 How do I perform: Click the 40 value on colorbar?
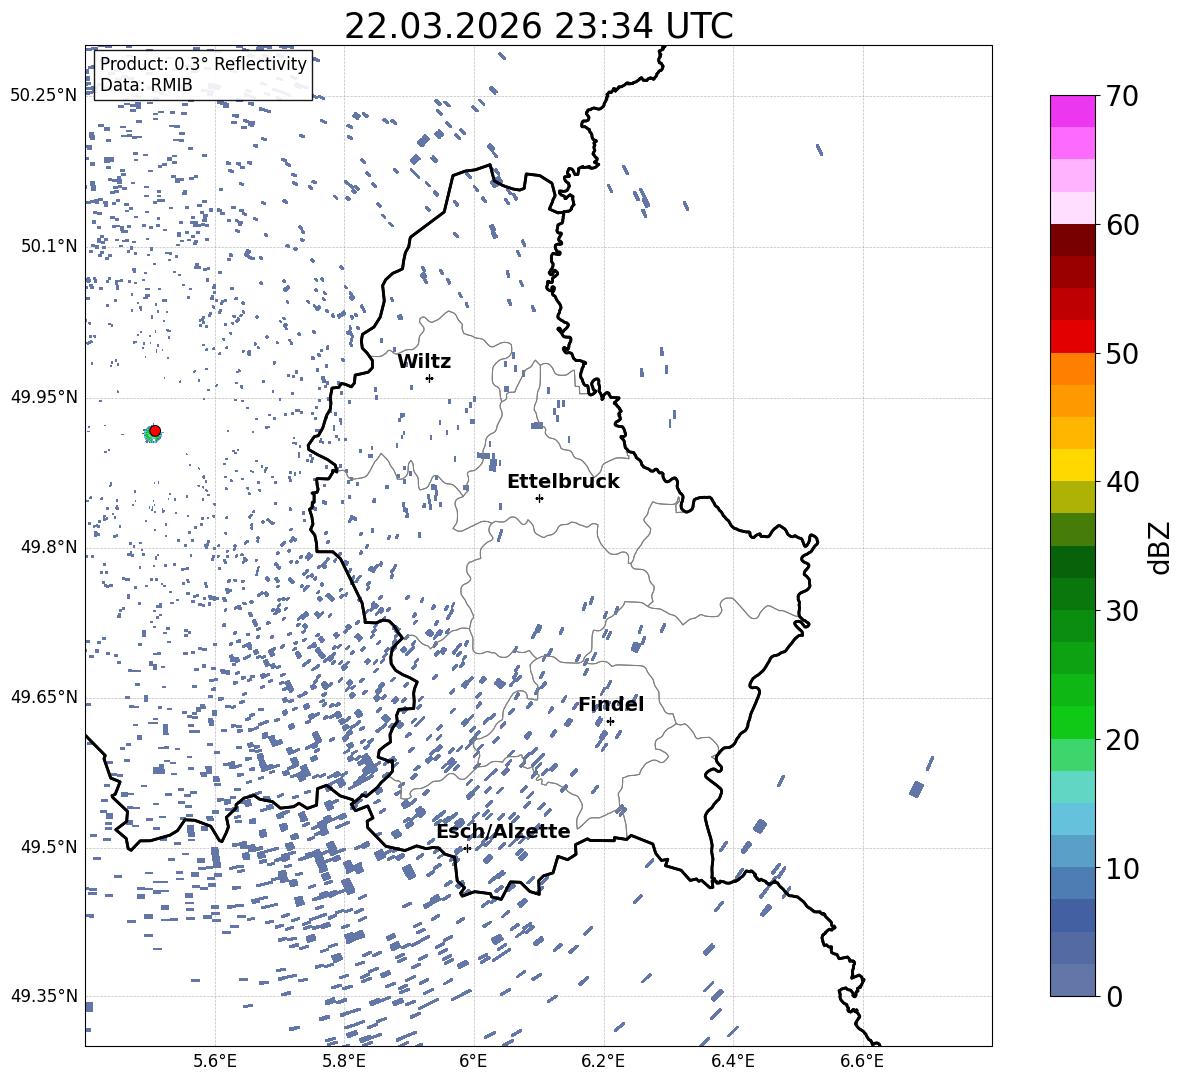coord(1122,482)
